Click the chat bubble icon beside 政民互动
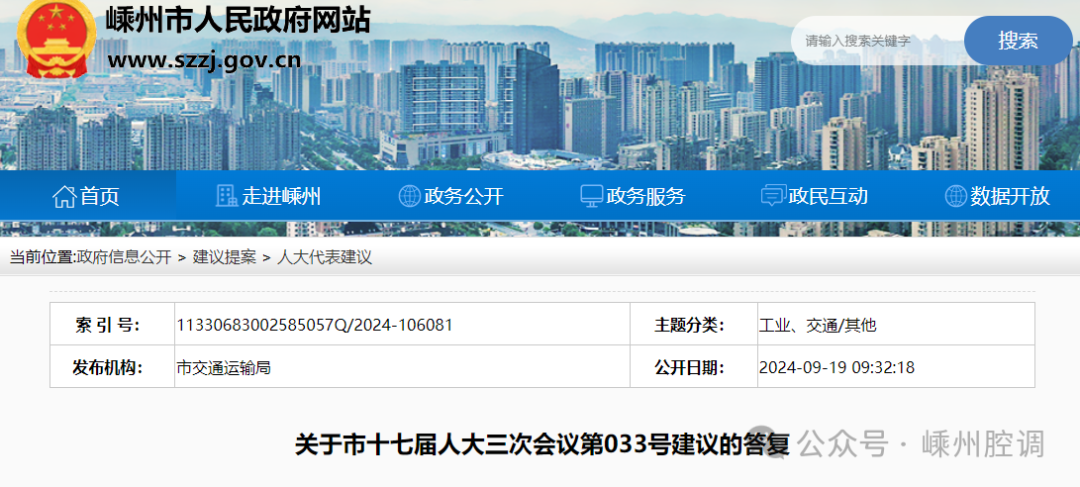1080x487 pixels. [x=772, y=196]
